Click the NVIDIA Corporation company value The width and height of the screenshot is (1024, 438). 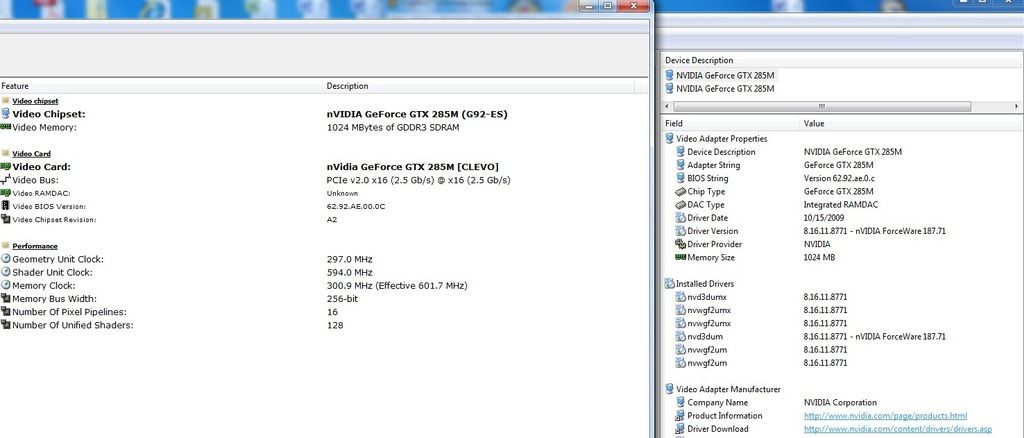[840, 403]
